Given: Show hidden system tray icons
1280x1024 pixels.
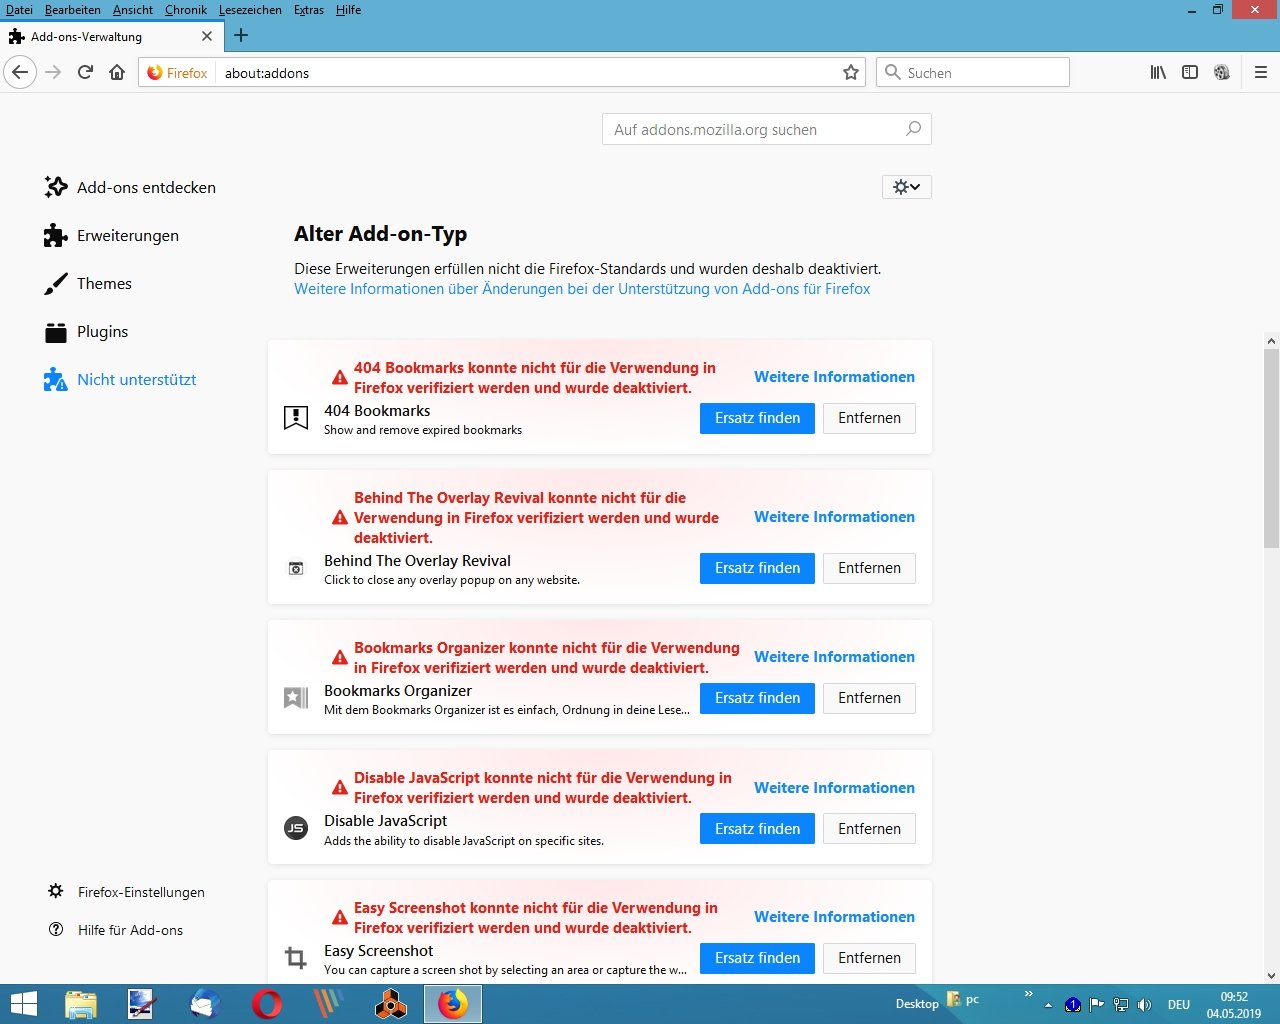Looking at the screenshot, I should point(1048,1005).
